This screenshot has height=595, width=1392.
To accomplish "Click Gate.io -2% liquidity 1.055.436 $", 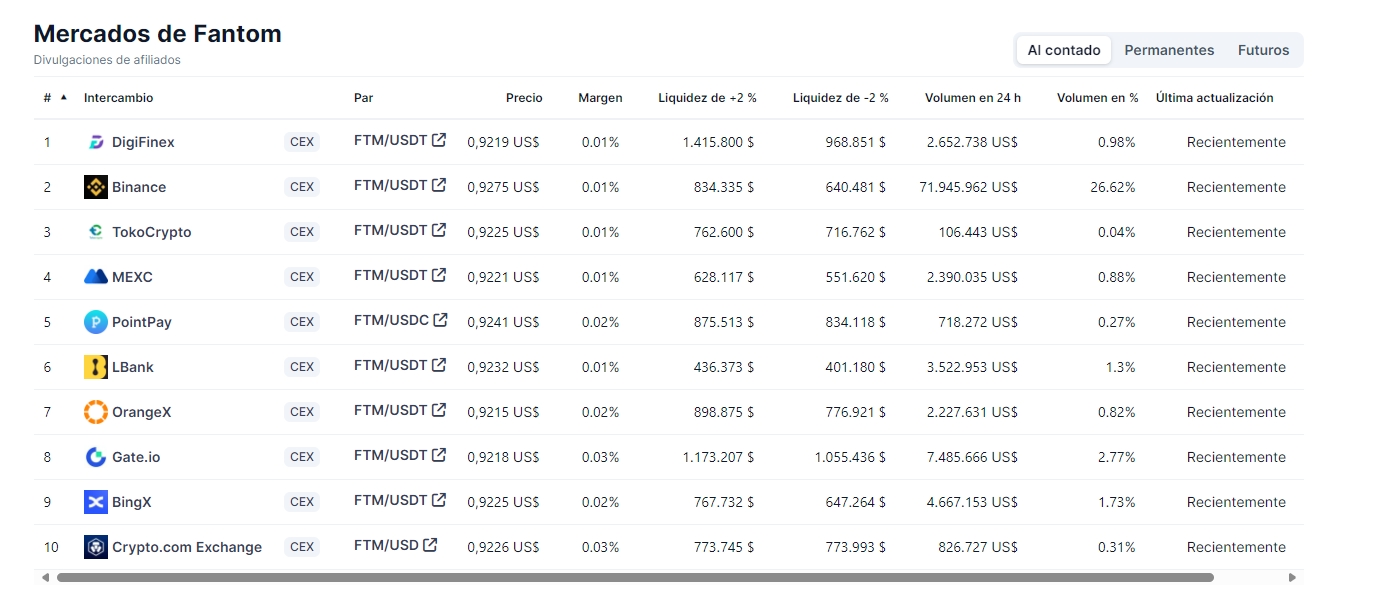I will pyautogui.click(x=851, y=457).
